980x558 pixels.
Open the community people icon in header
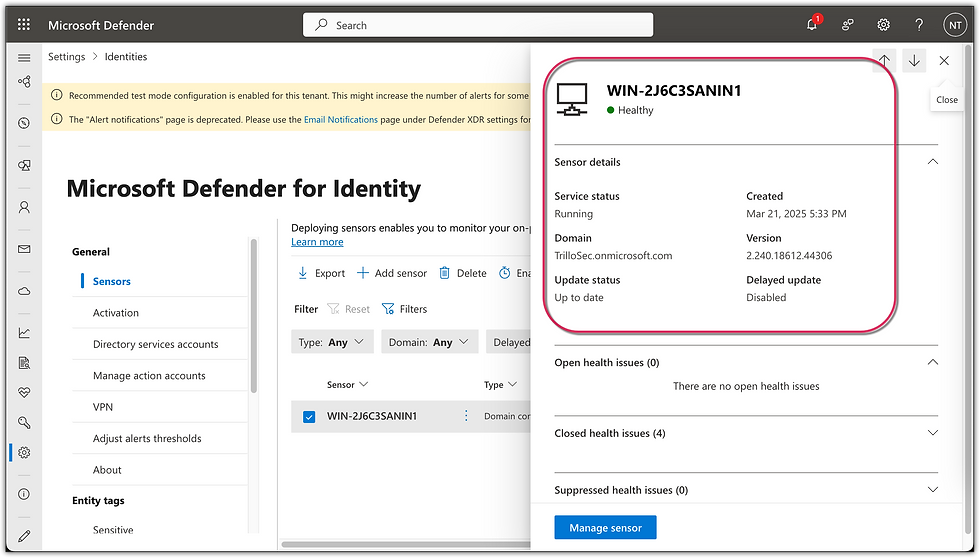848,25
